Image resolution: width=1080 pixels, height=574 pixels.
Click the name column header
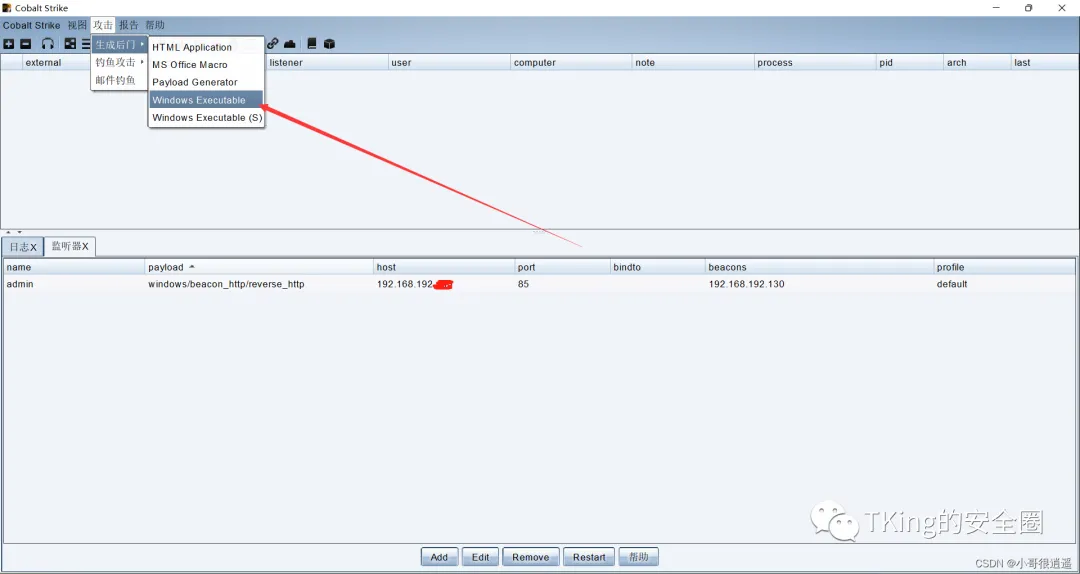point(74,267)
